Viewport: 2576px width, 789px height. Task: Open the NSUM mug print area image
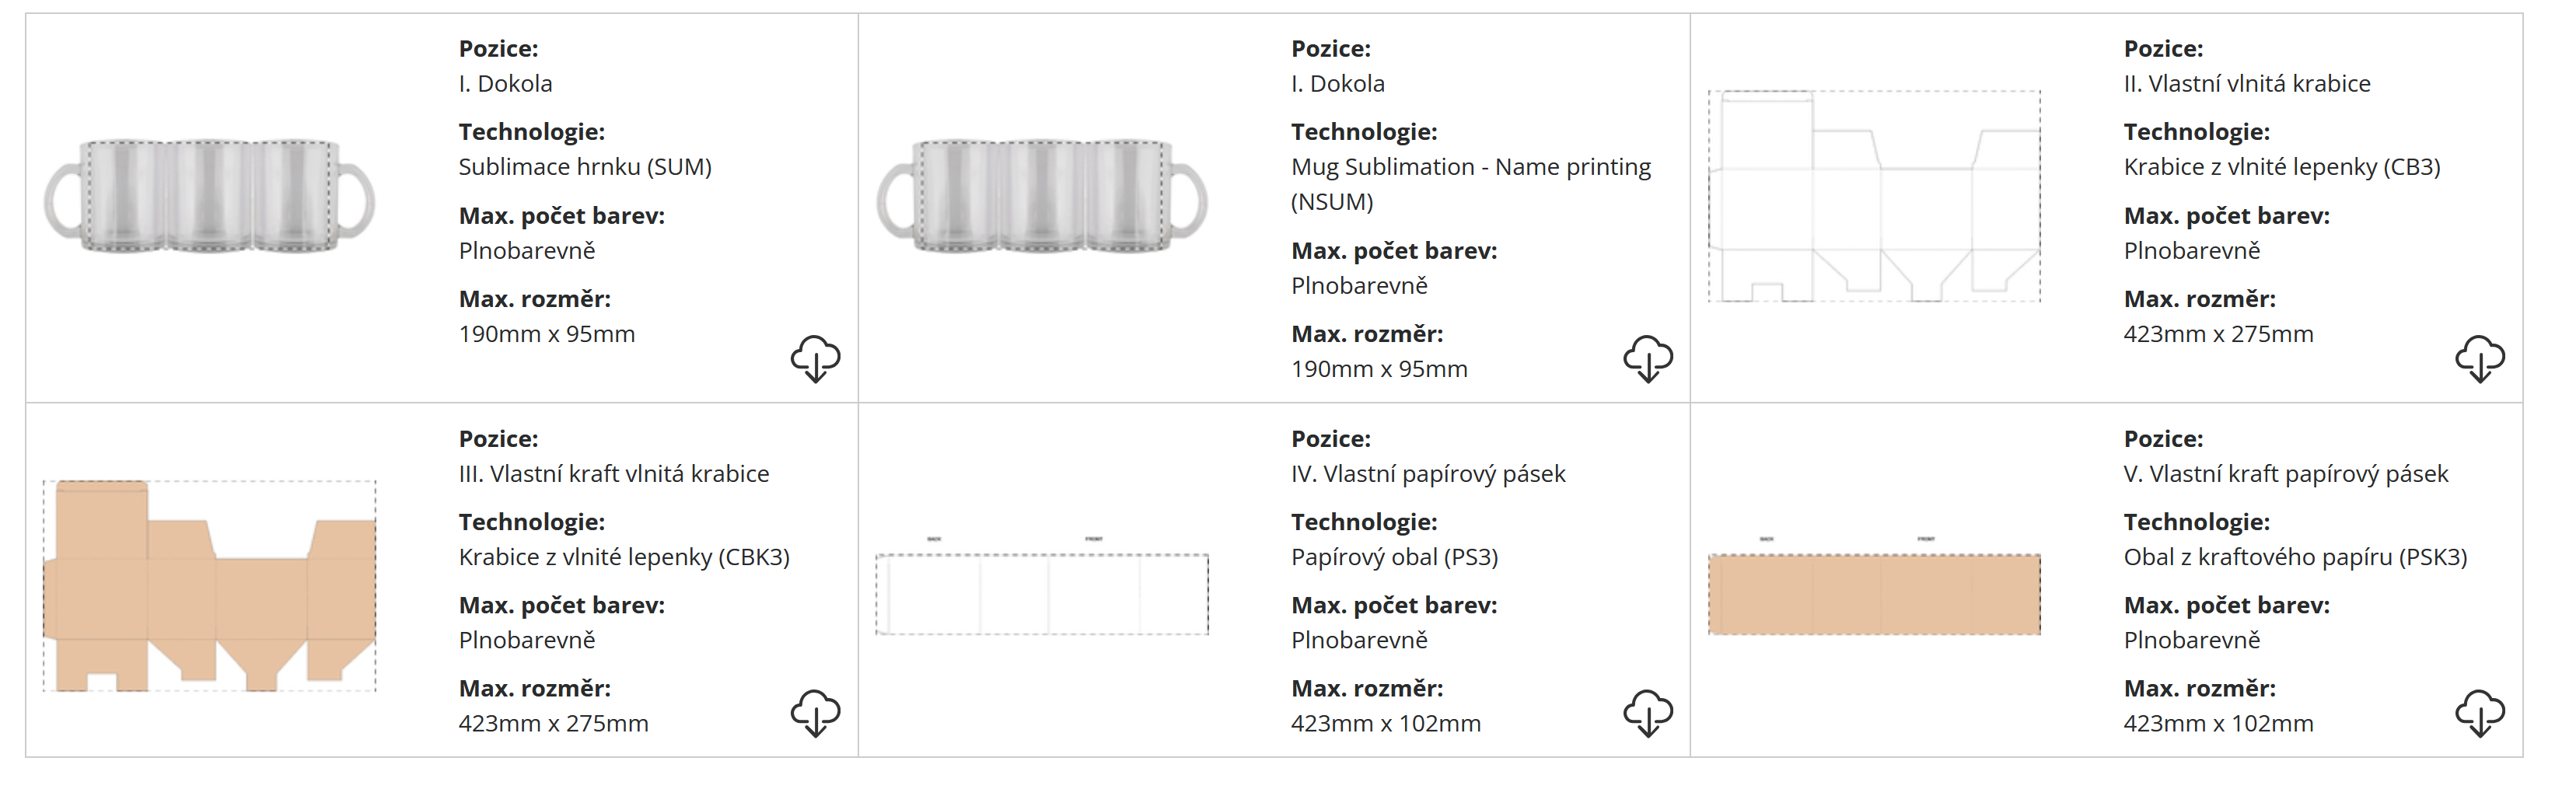click(x=1041, y=196)
